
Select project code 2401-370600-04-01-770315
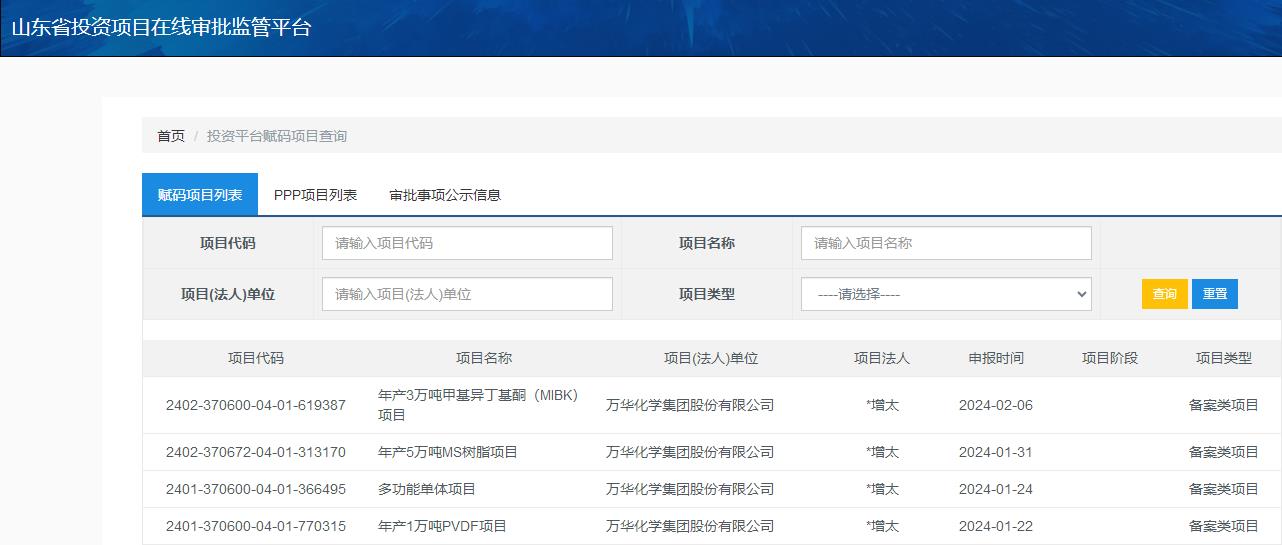pyautogui.click(x=256, y=526)
